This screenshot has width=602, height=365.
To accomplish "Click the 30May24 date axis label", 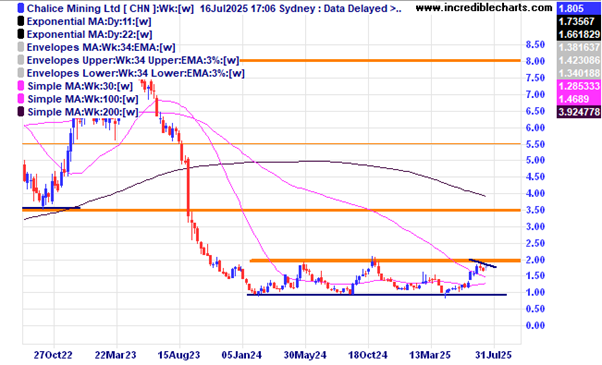I will click(x=305, y=355).
